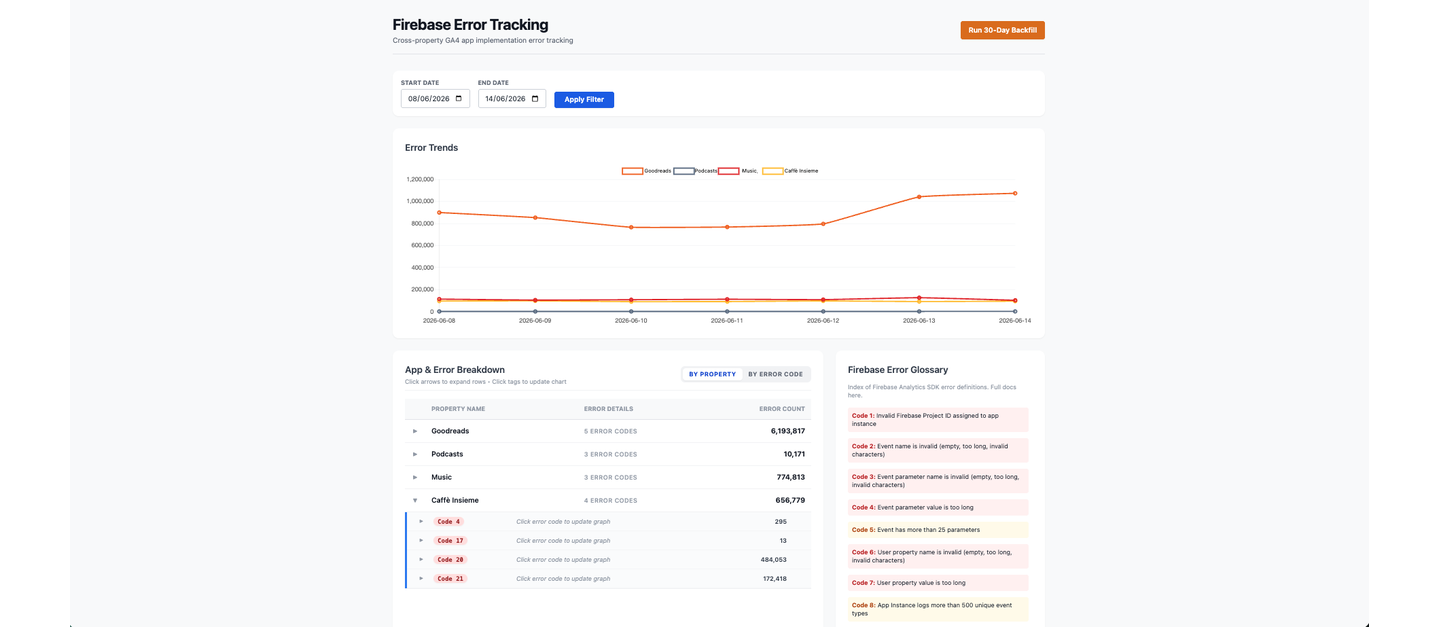Click the Code 17 tag
Image resolution: width=1438 pixels, height=627 pixels.
(451, 540)
